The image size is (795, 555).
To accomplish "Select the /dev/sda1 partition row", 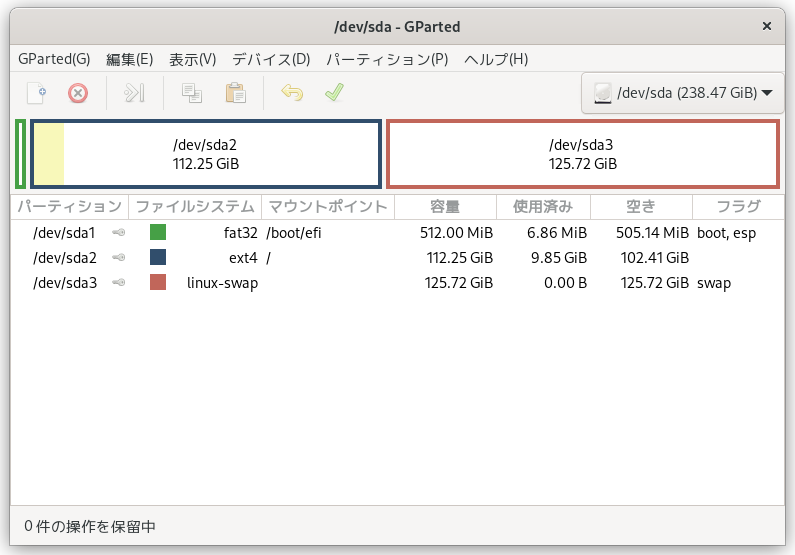I will coord(398,233).
